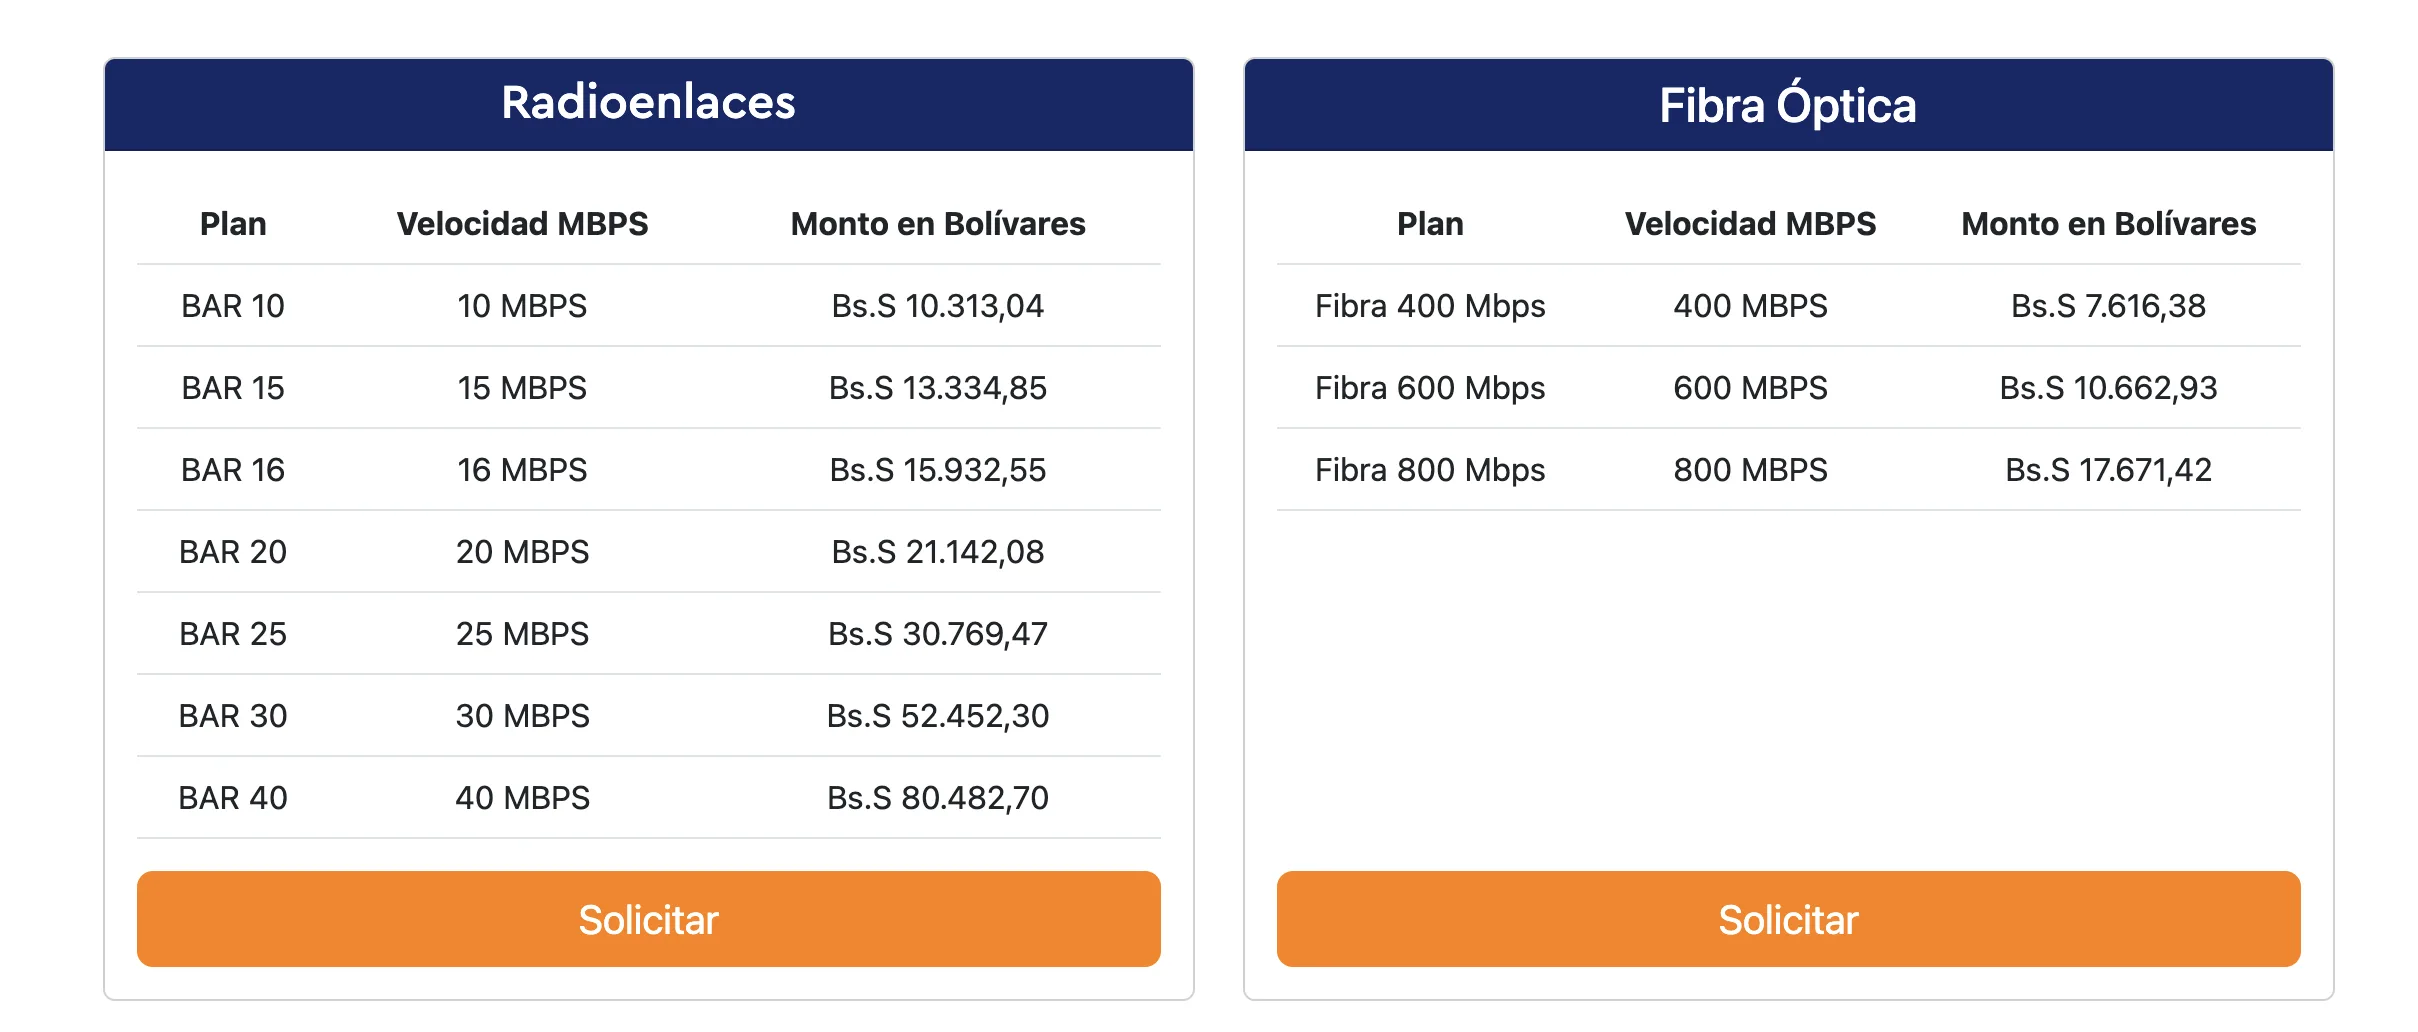Click Solicitar button under Radioenlaces plans
This screenshot has height=1032, width=2418.
(648, 919)
